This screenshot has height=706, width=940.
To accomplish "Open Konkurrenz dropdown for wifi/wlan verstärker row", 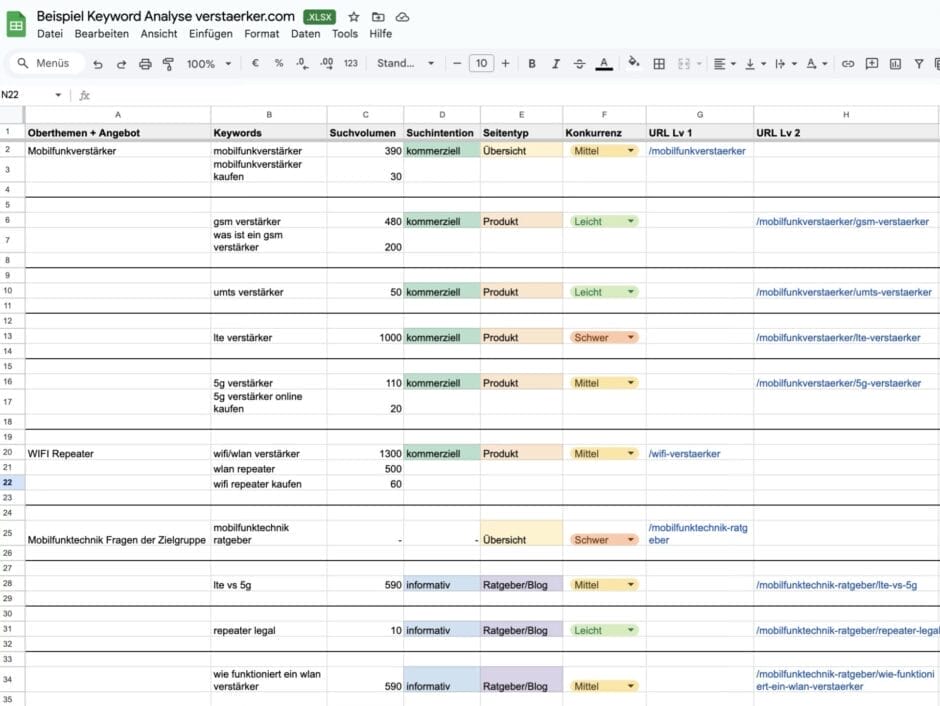I will coord(631,454).
